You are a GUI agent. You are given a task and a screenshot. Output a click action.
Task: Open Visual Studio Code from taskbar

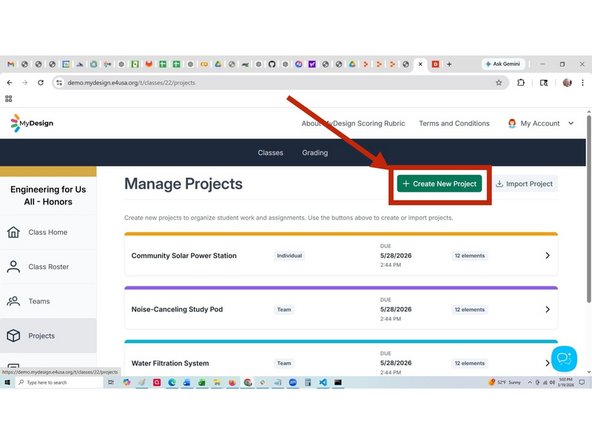[323, 382]
